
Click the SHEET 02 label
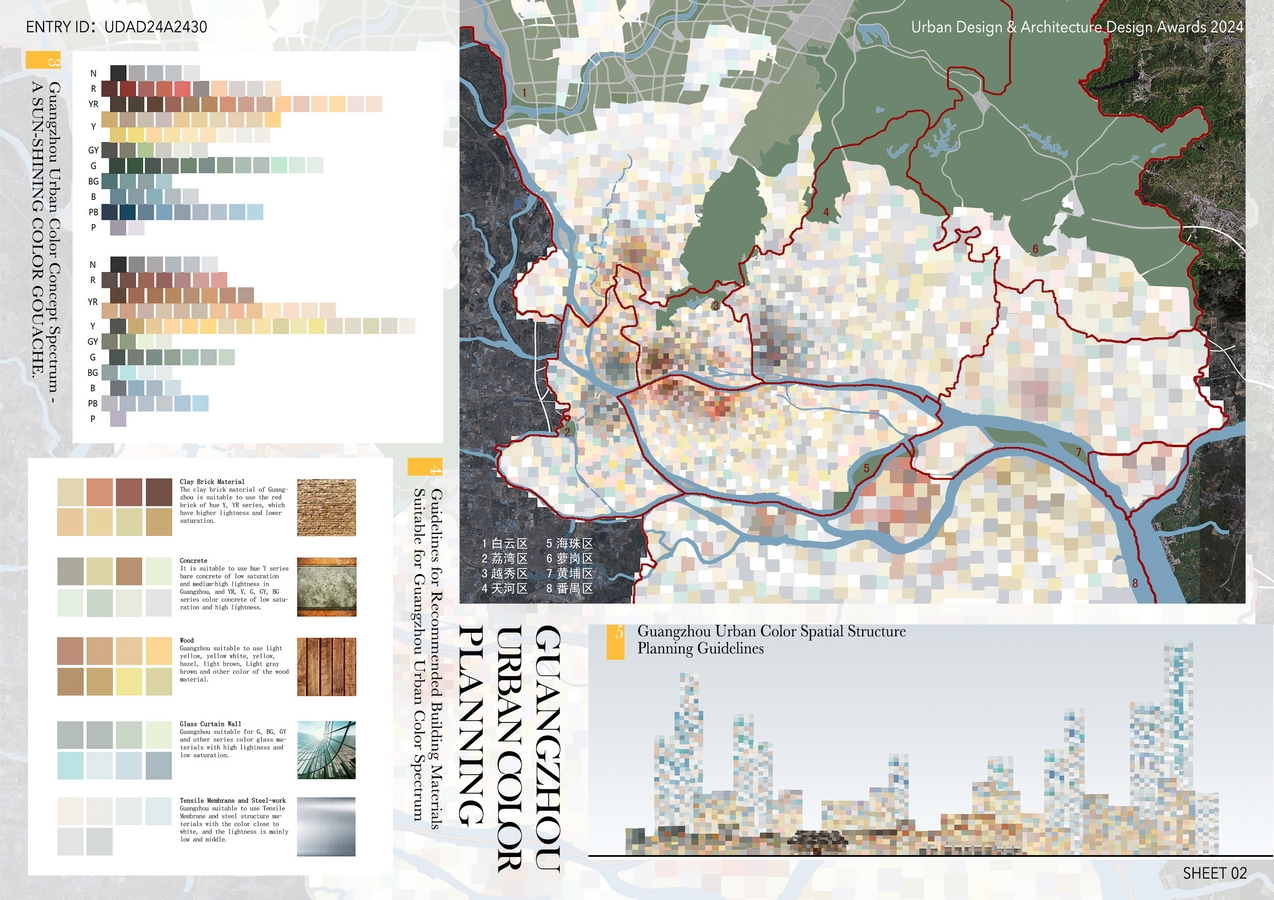tap(1215, 873)
